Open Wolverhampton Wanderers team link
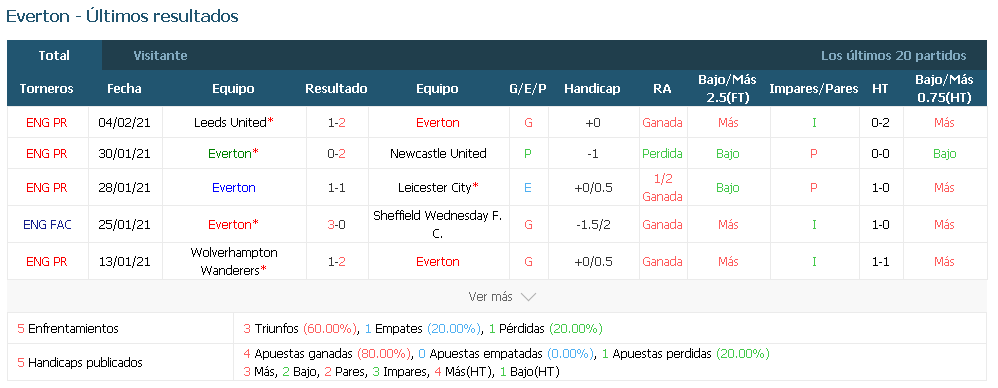The image size is (998, 388). click(234, 261)
